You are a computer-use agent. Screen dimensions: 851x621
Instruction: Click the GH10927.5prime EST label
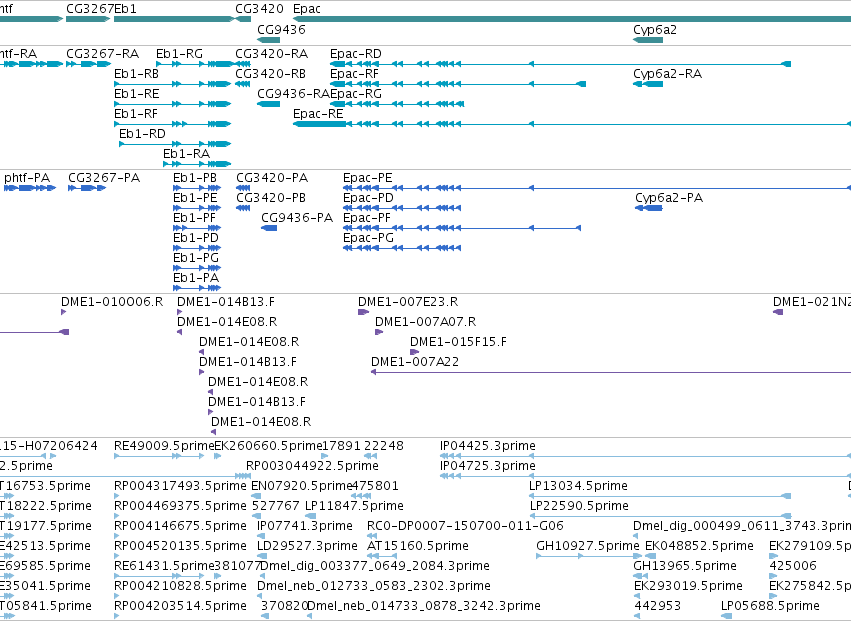coord(588,546)
